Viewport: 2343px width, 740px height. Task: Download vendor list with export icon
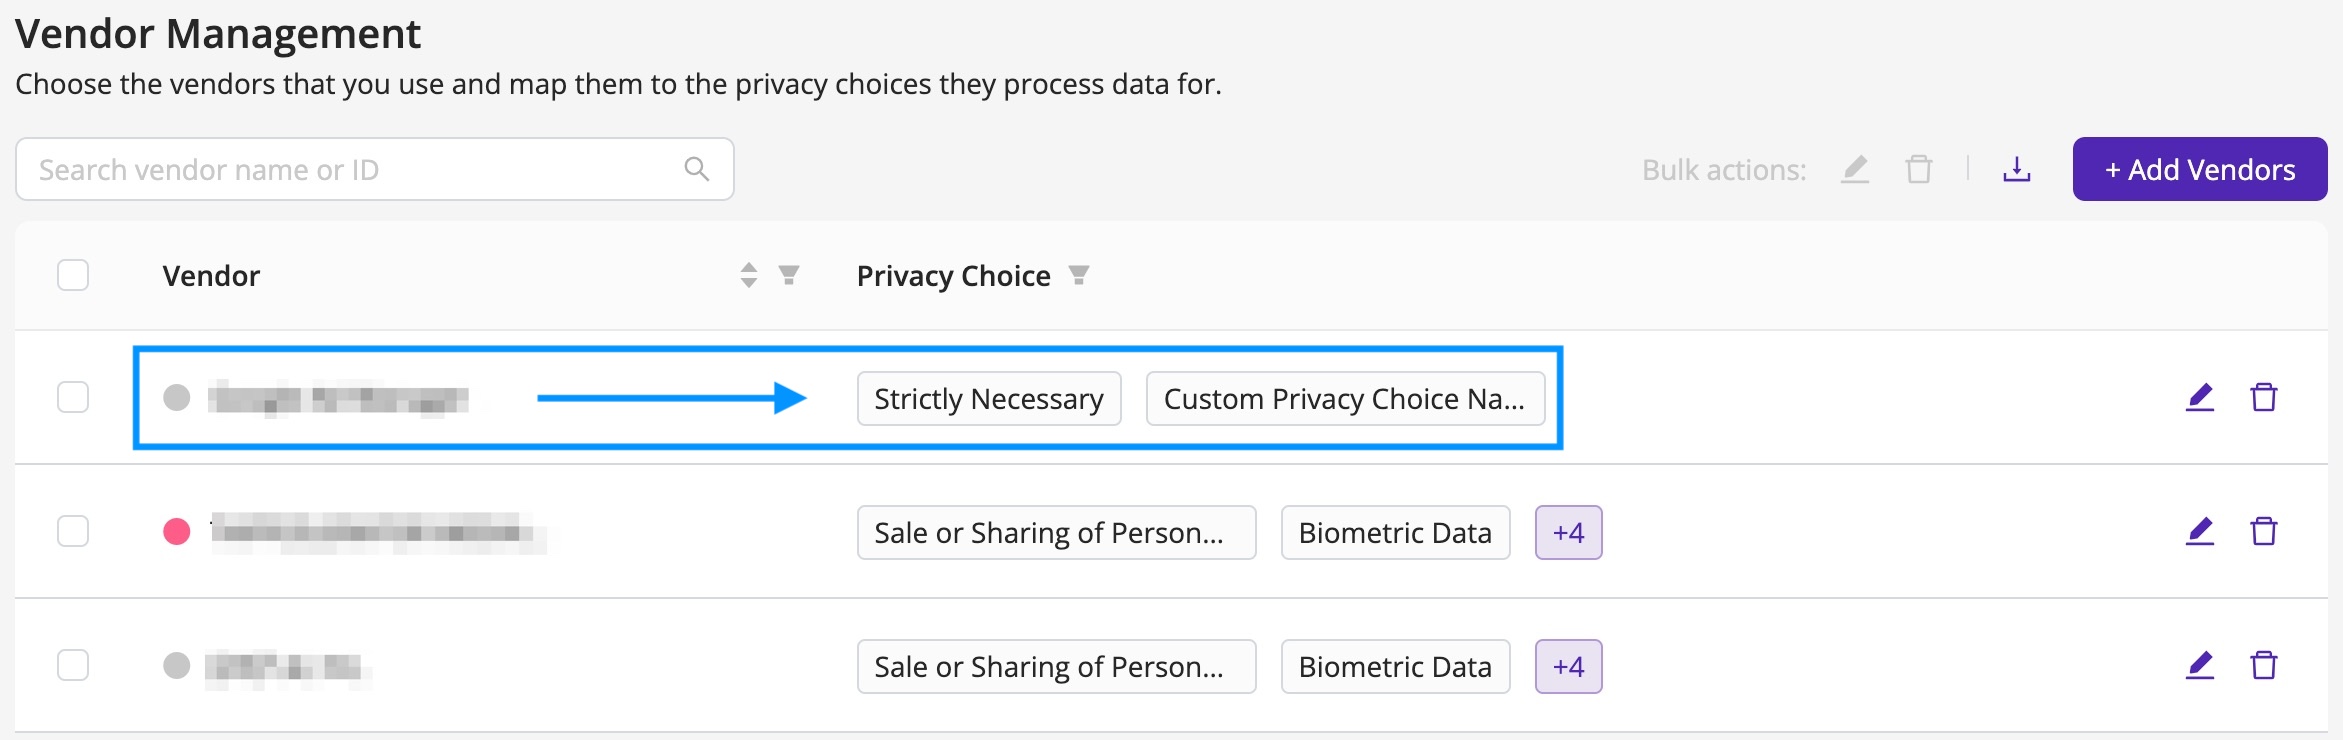pos(2016,170)
